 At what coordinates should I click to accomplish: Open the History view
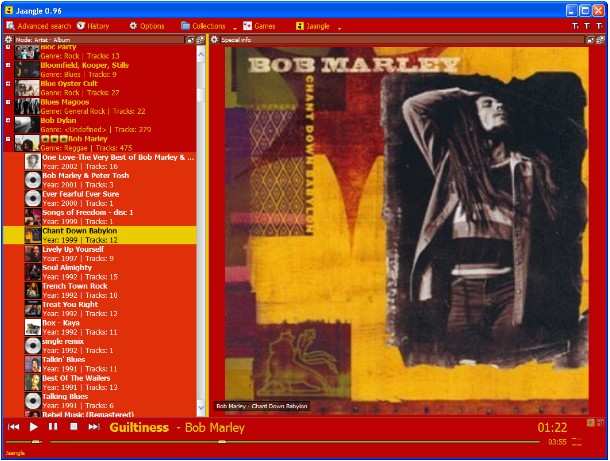coord(93,26)
